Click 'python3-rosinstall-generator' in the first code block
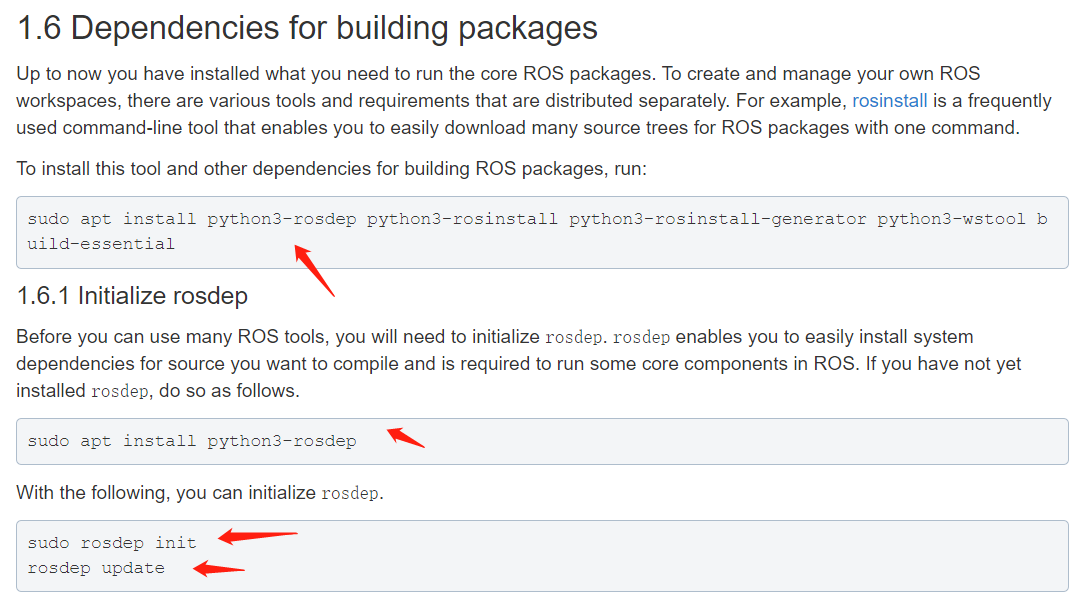1072x598 pixels. point(717,219)
